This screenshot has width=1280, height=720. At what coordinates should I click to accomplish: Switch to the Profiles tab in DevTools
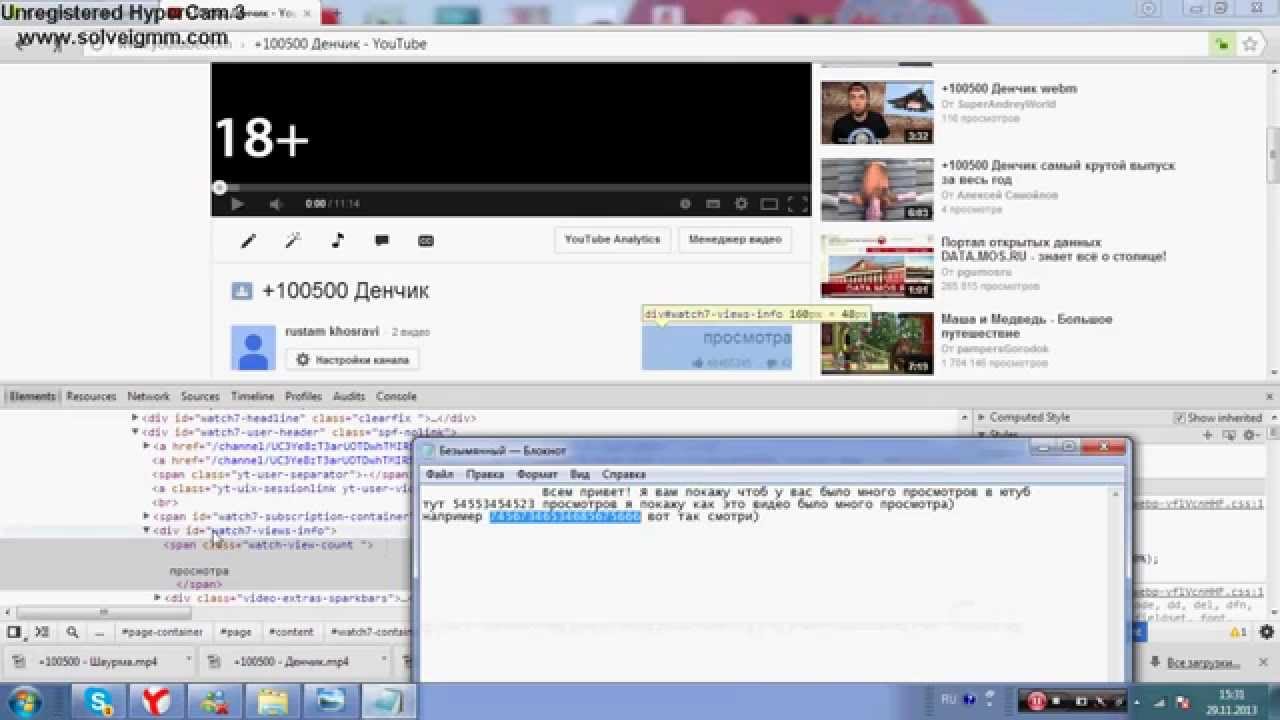pyautogui.click(x=303, y=396)
